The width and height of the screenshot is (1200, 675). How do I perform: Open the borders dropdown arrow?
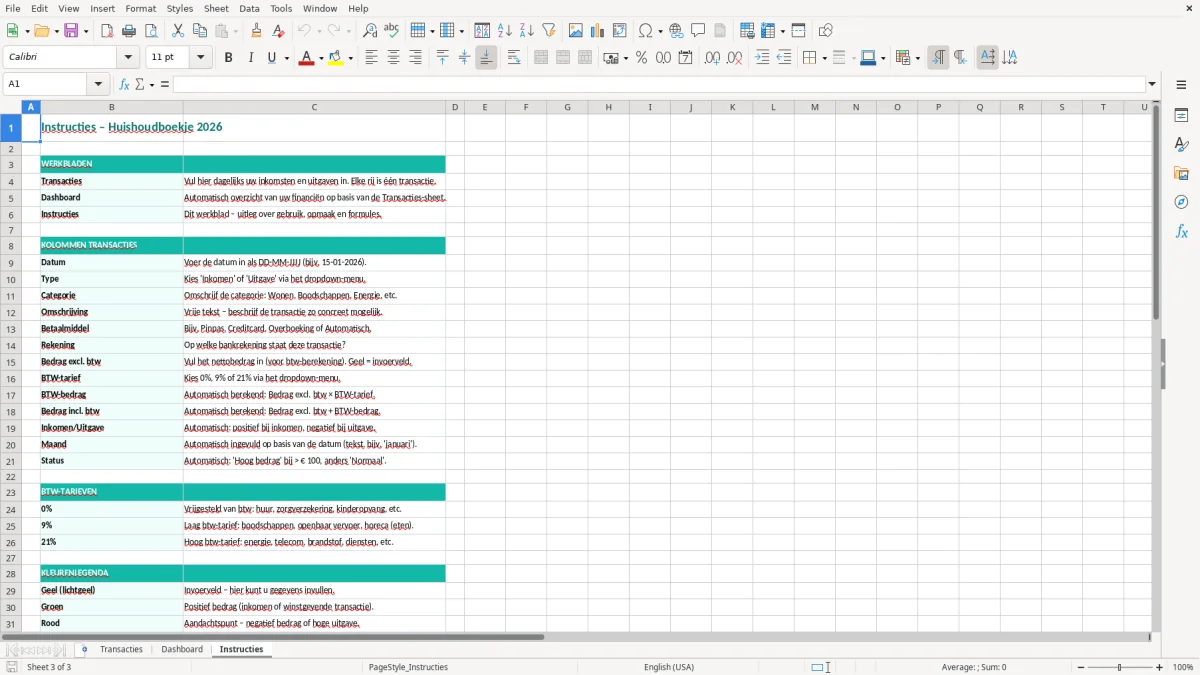(823, 58)
